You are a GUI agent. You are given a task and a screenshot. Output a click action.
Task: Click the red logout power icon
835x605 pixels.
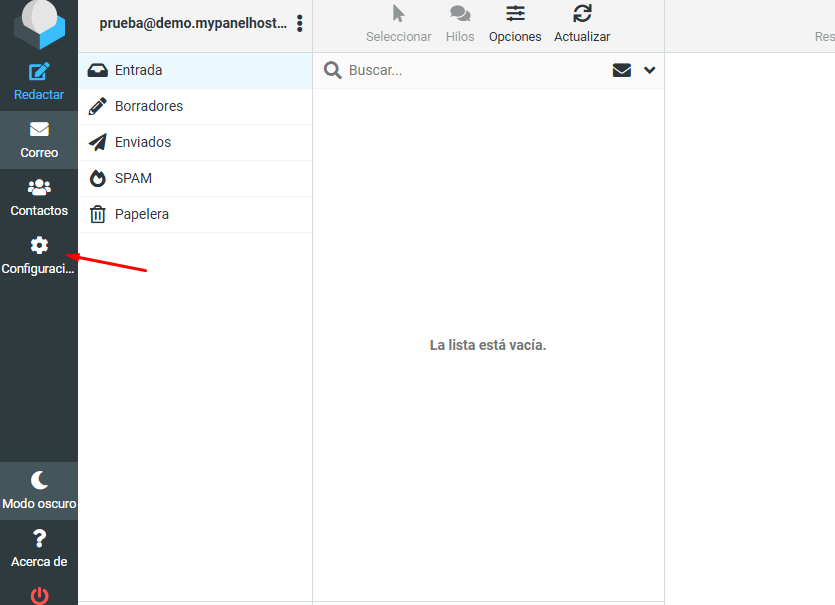point(39,595)
